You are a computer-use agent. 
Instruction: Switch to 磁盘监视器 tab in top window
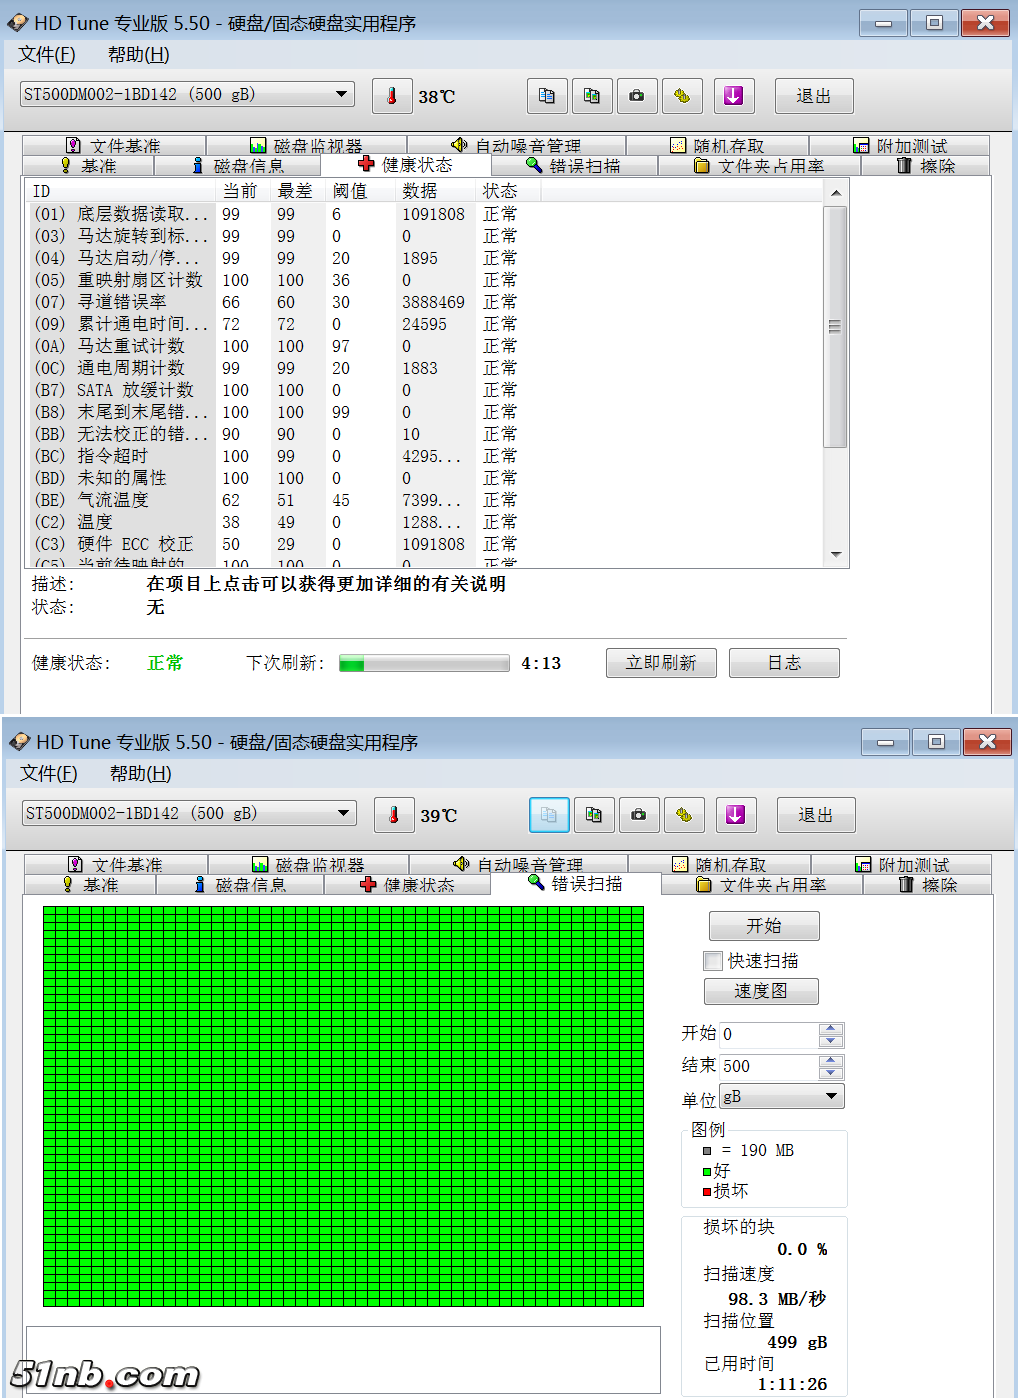click(307, 146)
